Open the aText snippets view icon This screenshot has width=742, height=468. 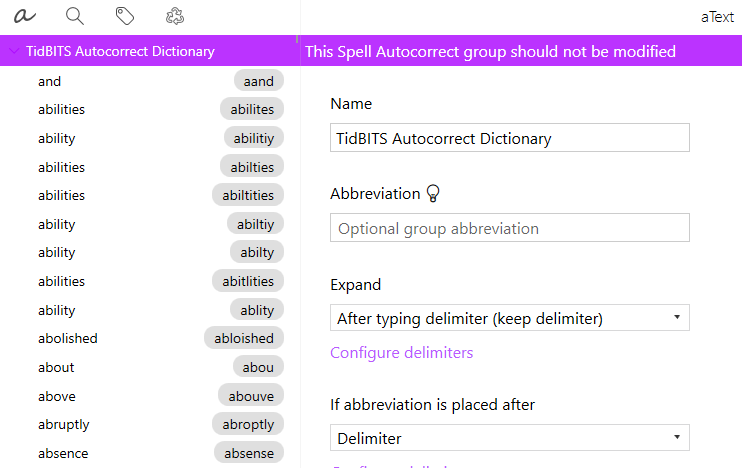(x=25, y=16)
